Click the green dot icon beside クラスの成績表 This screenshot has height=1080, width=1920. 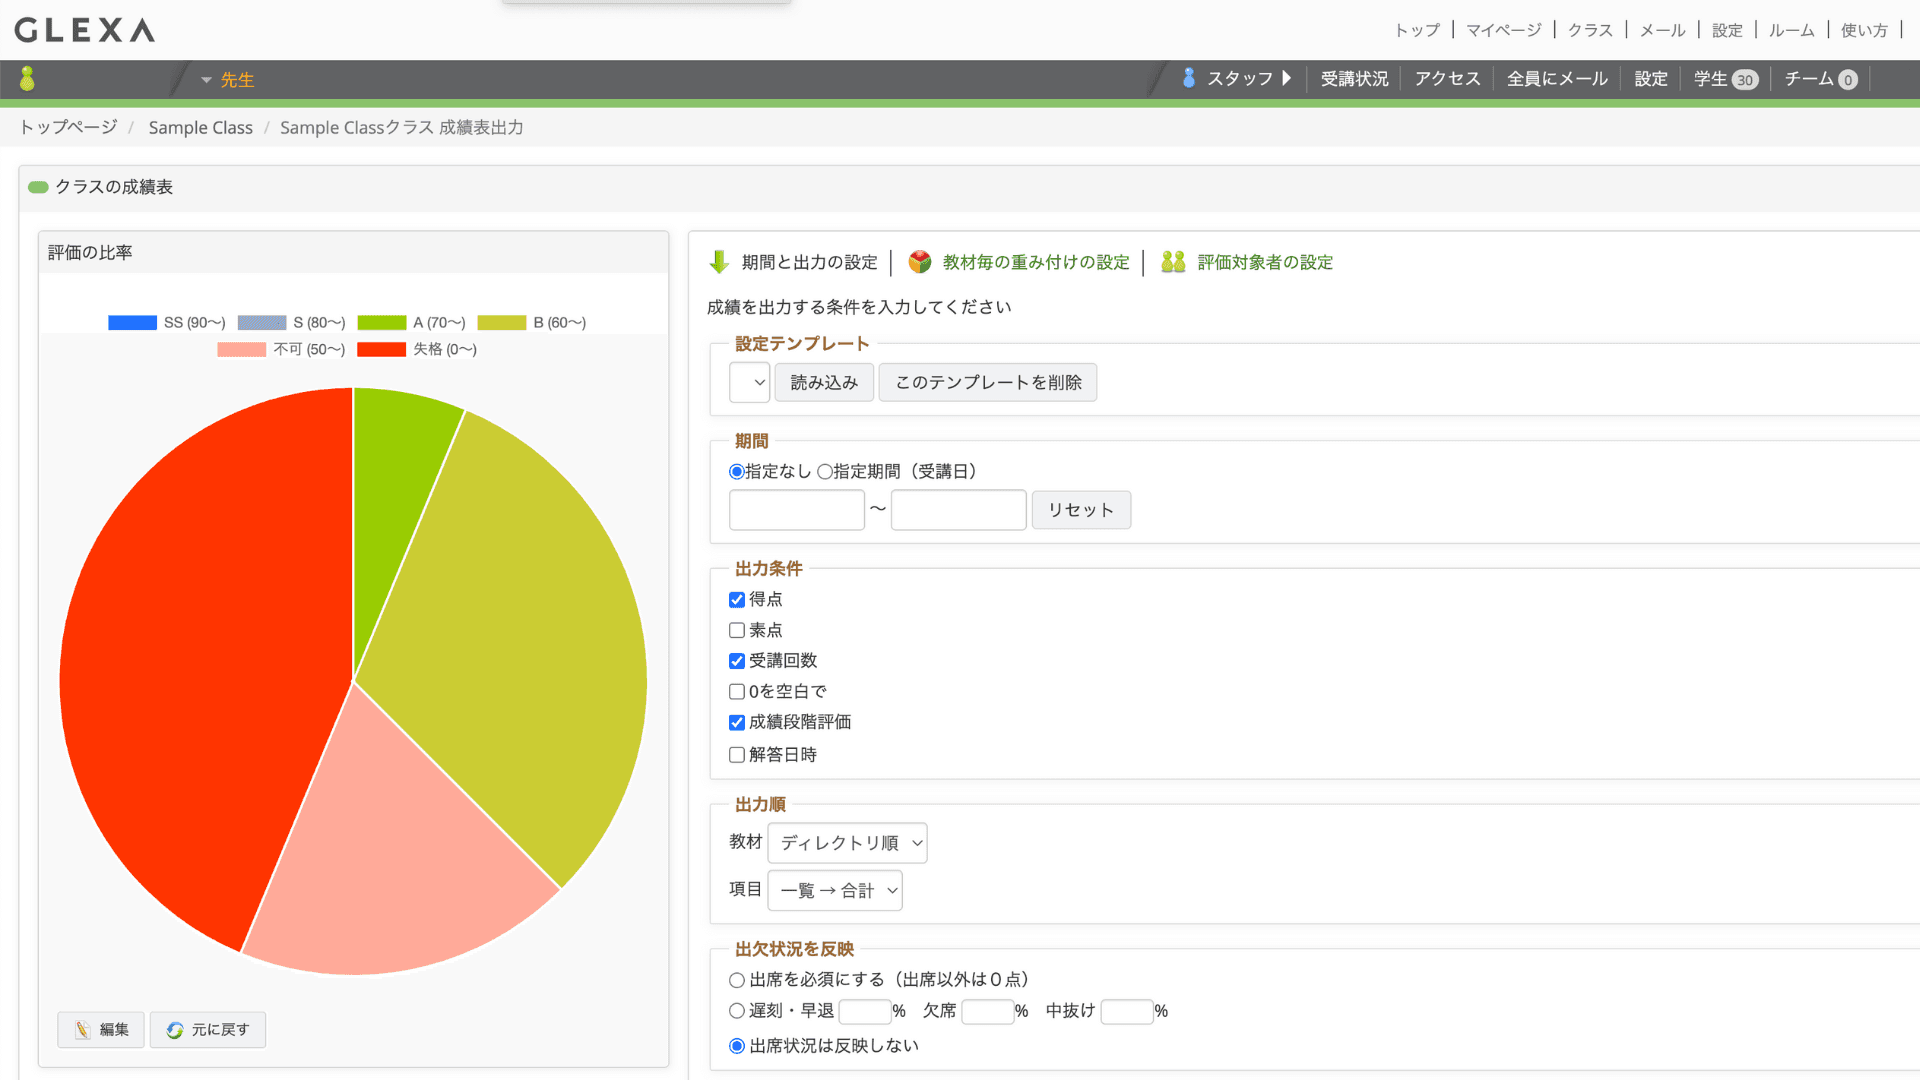click(x=38, y=187)
